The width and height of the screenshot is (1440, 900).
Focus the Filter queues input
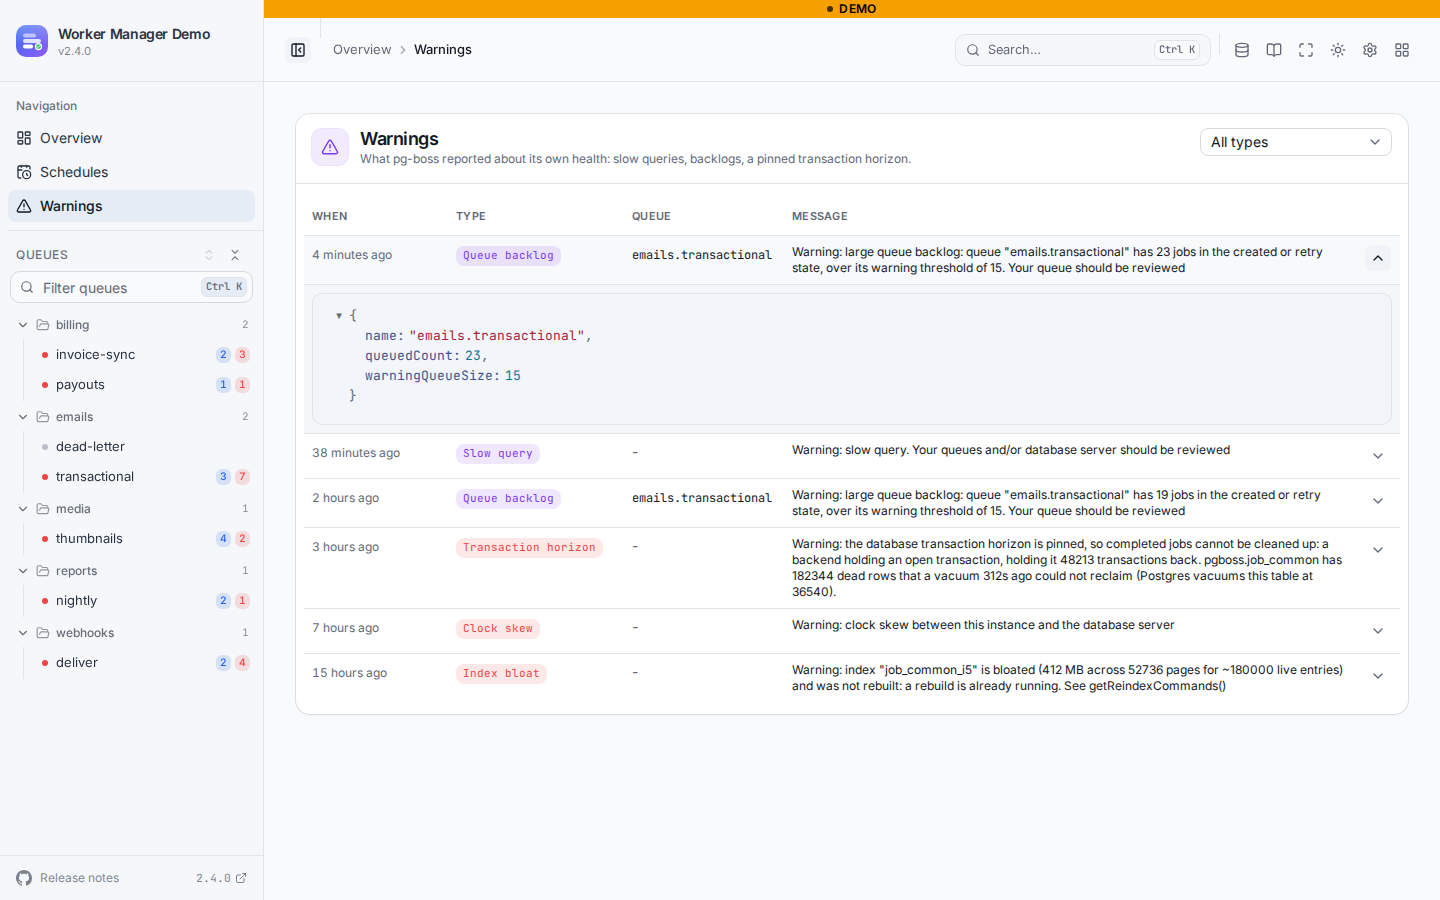pos(131,287)
